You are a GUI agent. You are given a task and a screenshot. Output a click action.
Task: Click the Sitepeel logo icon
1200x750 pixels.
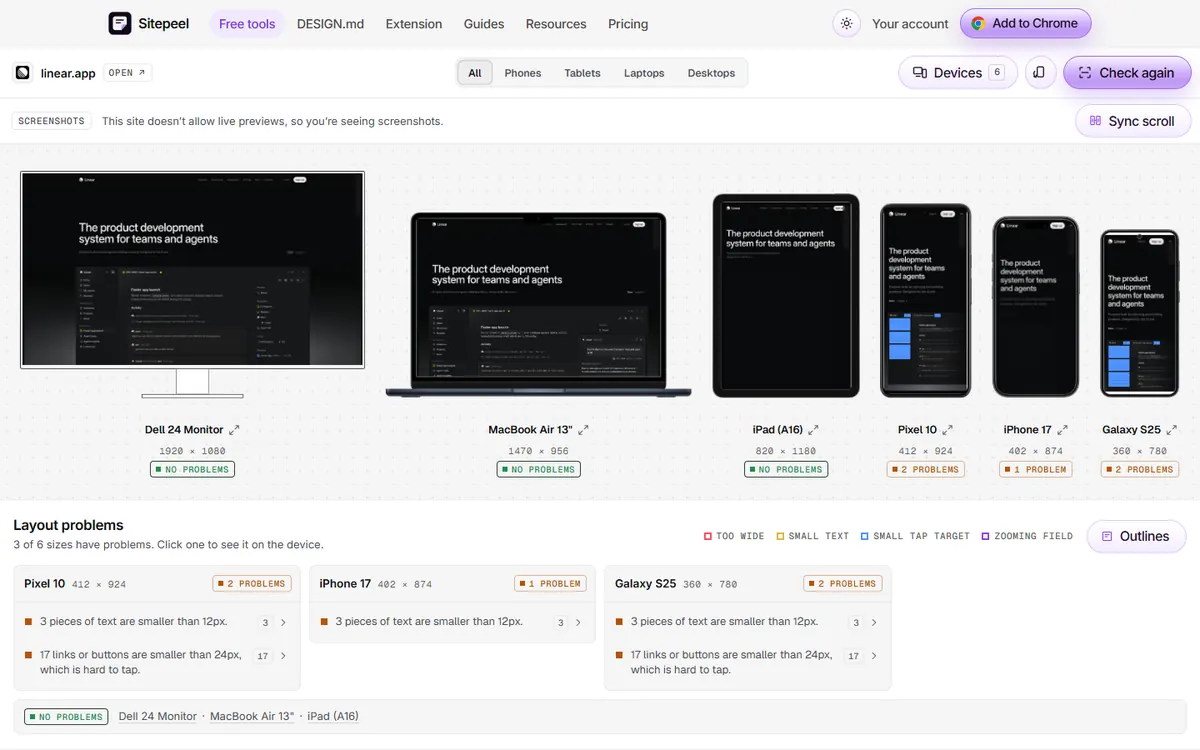coord(120,23)
